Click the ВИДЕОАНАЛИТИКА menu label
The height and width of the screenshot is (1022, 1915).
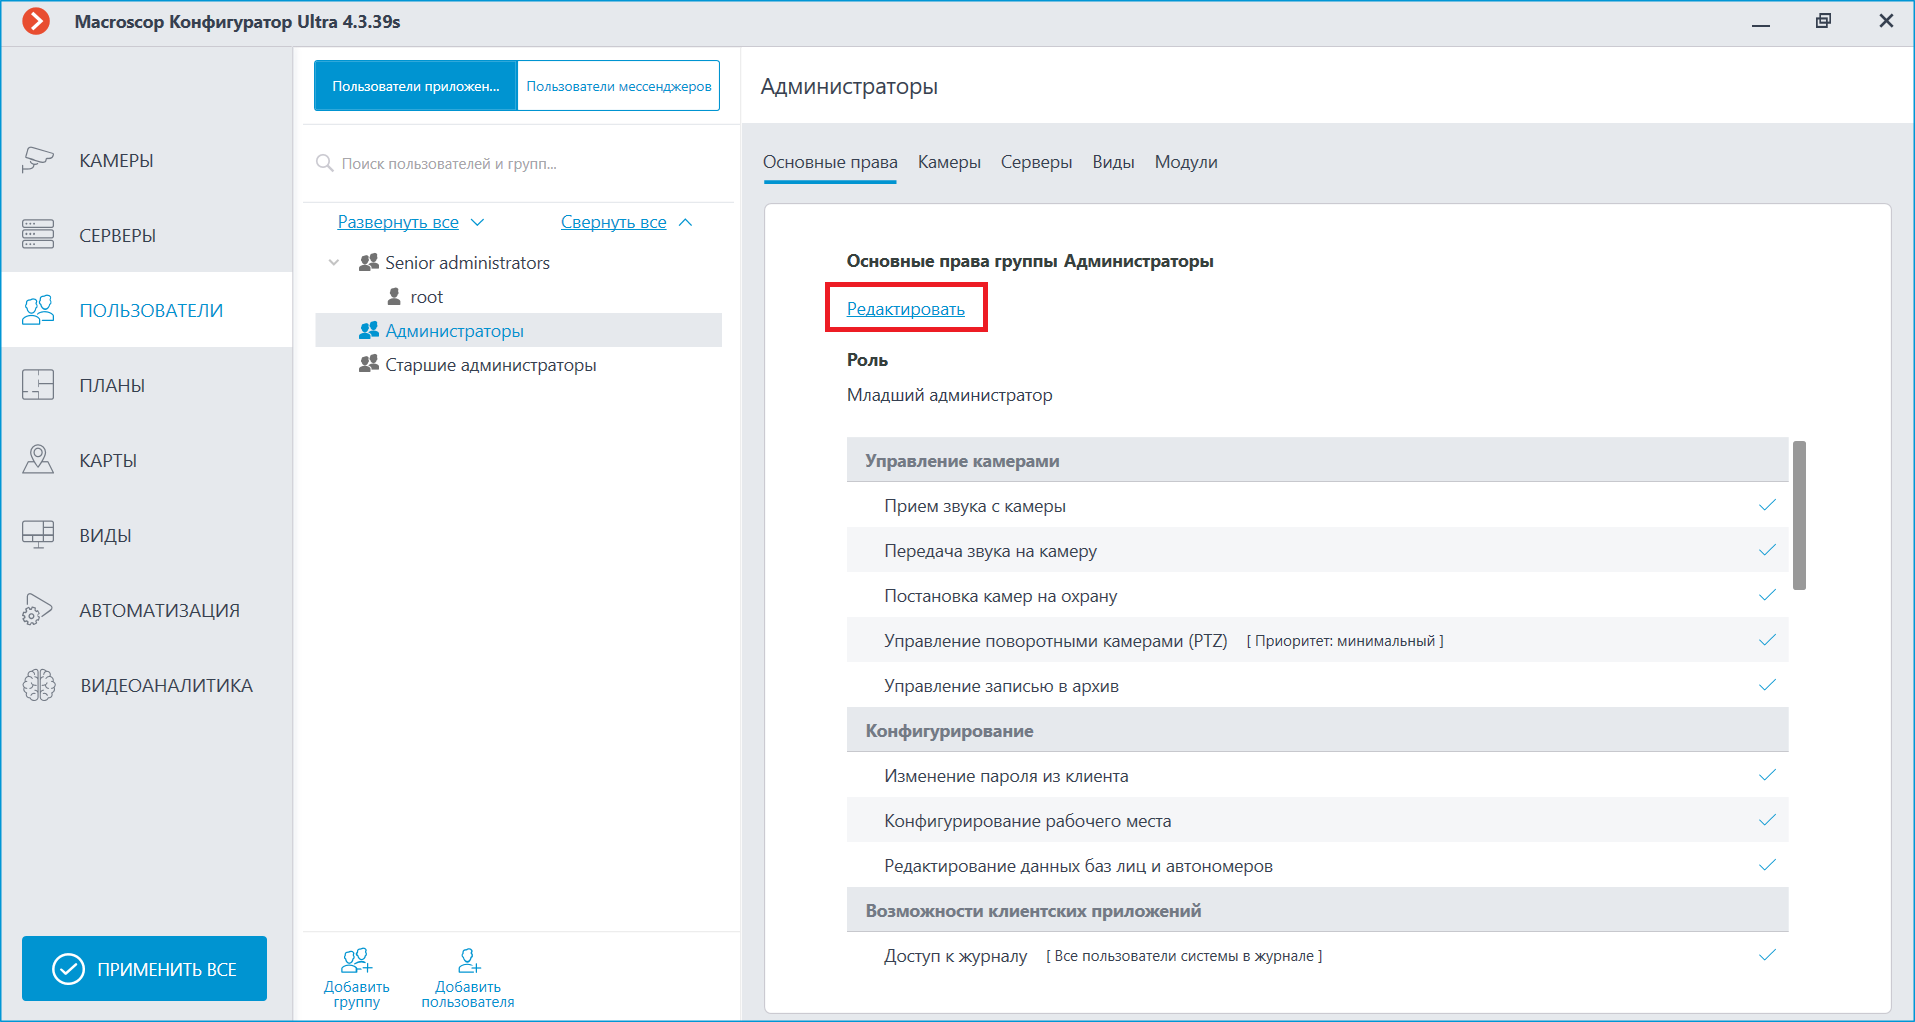[x=166, y=685]
